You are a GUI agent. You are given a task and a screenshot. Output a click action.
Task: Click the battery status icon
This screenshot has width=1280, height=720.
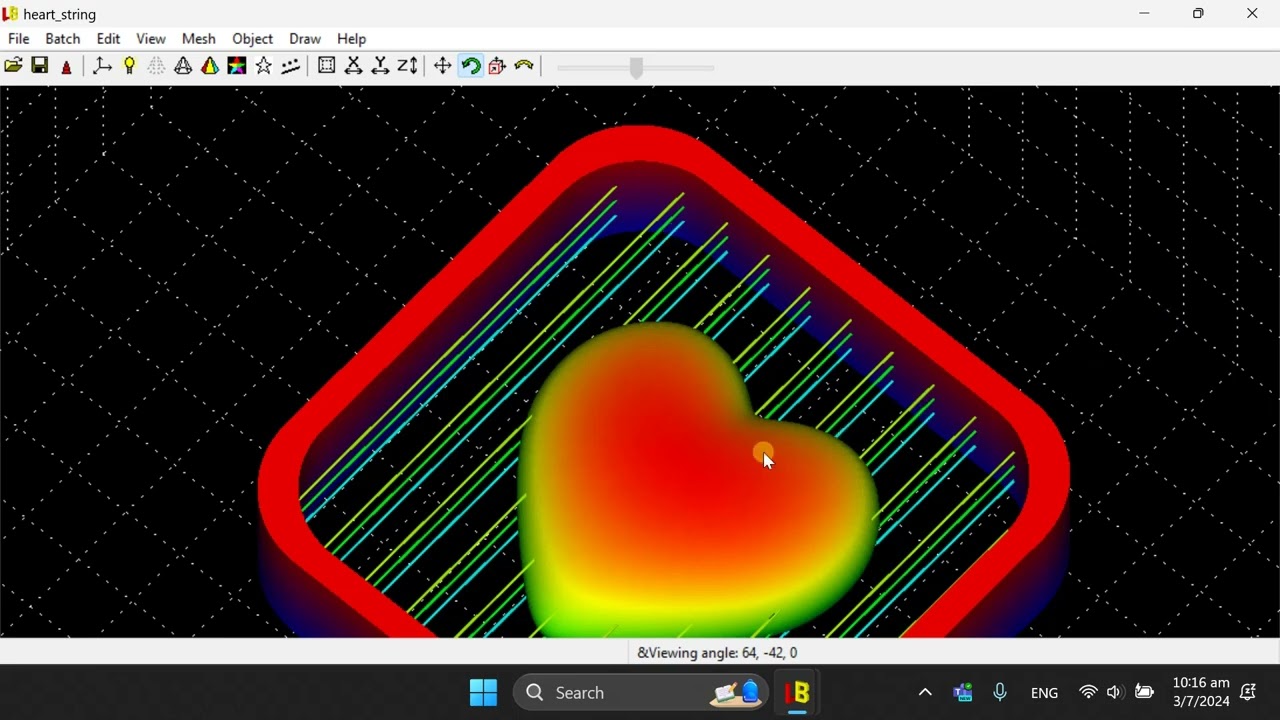[x=1145, y=692]
